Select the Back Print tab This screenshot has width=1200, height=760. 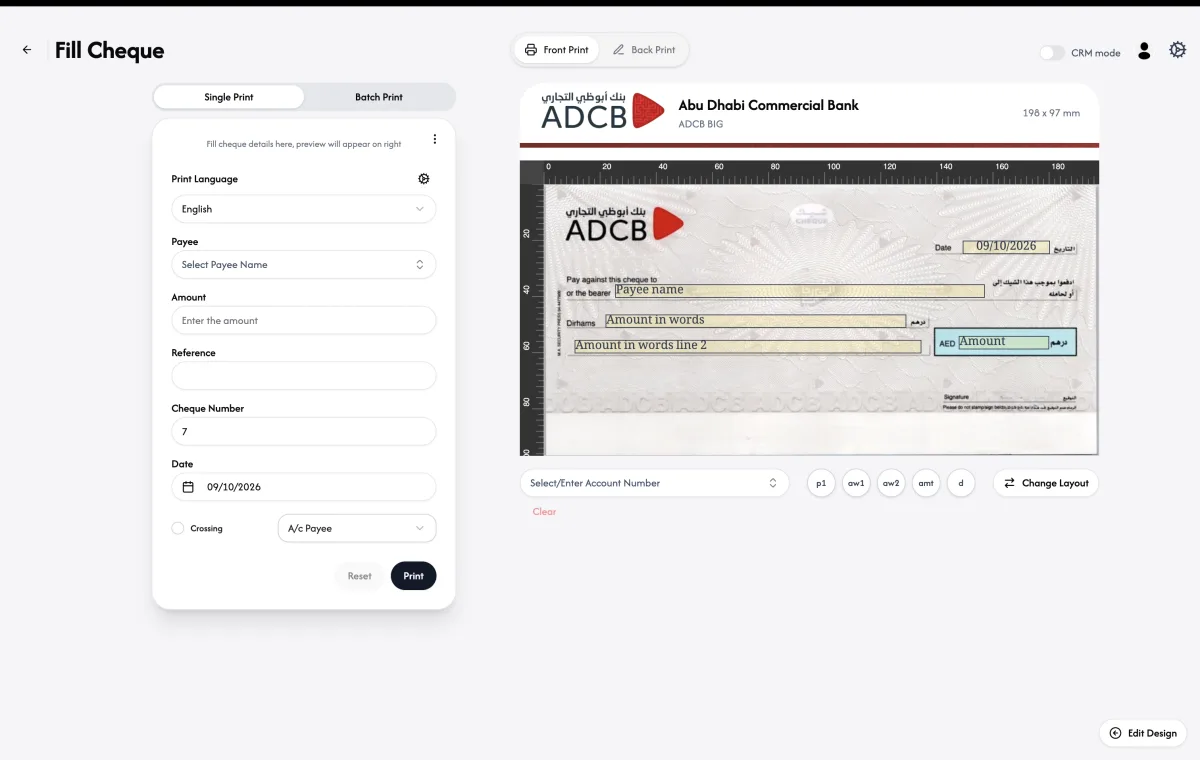point(644,50)
